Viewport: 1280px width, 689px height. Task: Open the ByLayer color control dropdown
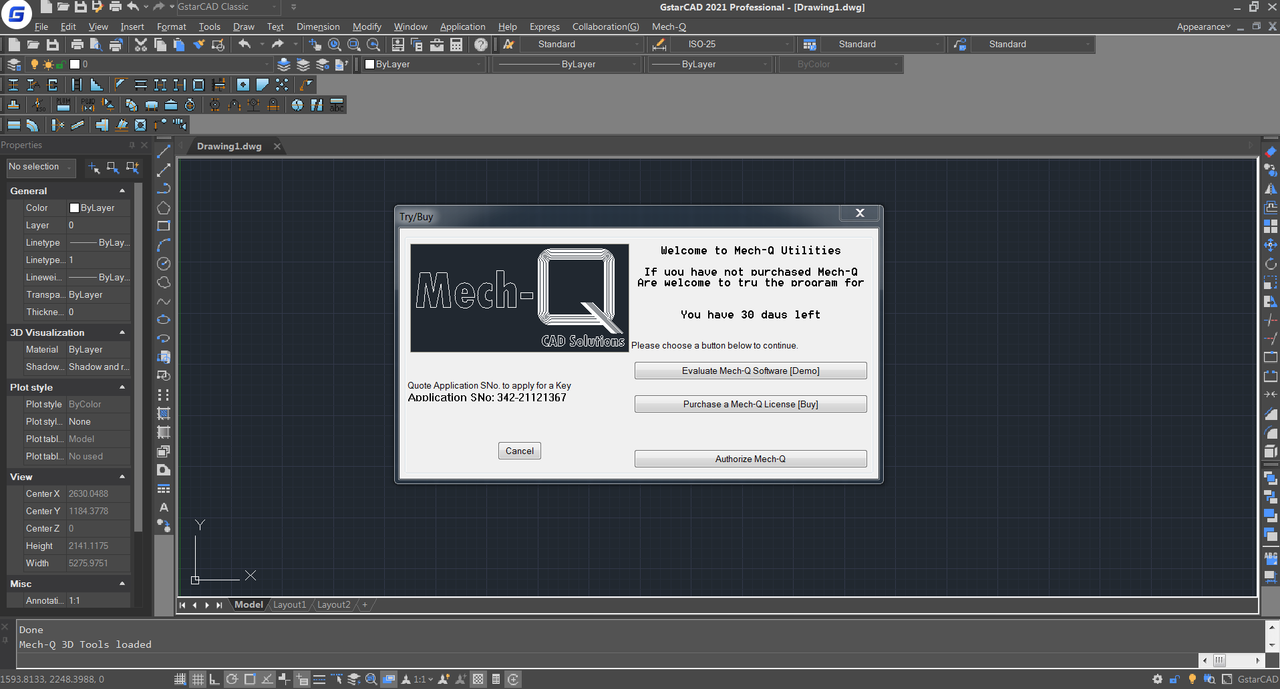[423, 64]
